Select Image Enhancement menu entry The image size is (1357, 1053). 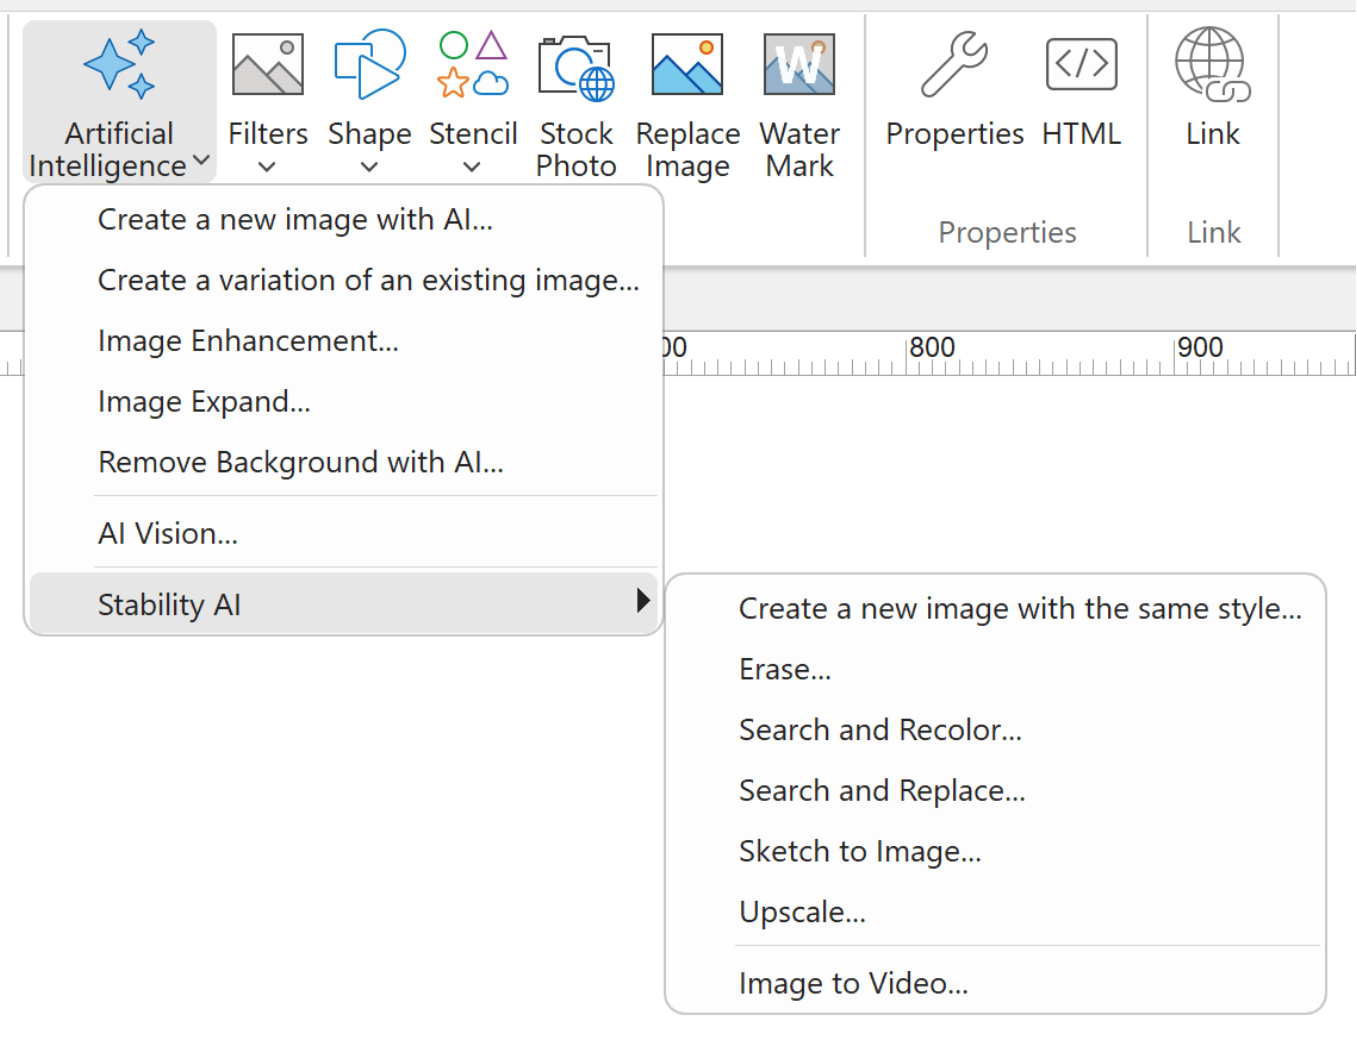[x=344, y=342]
